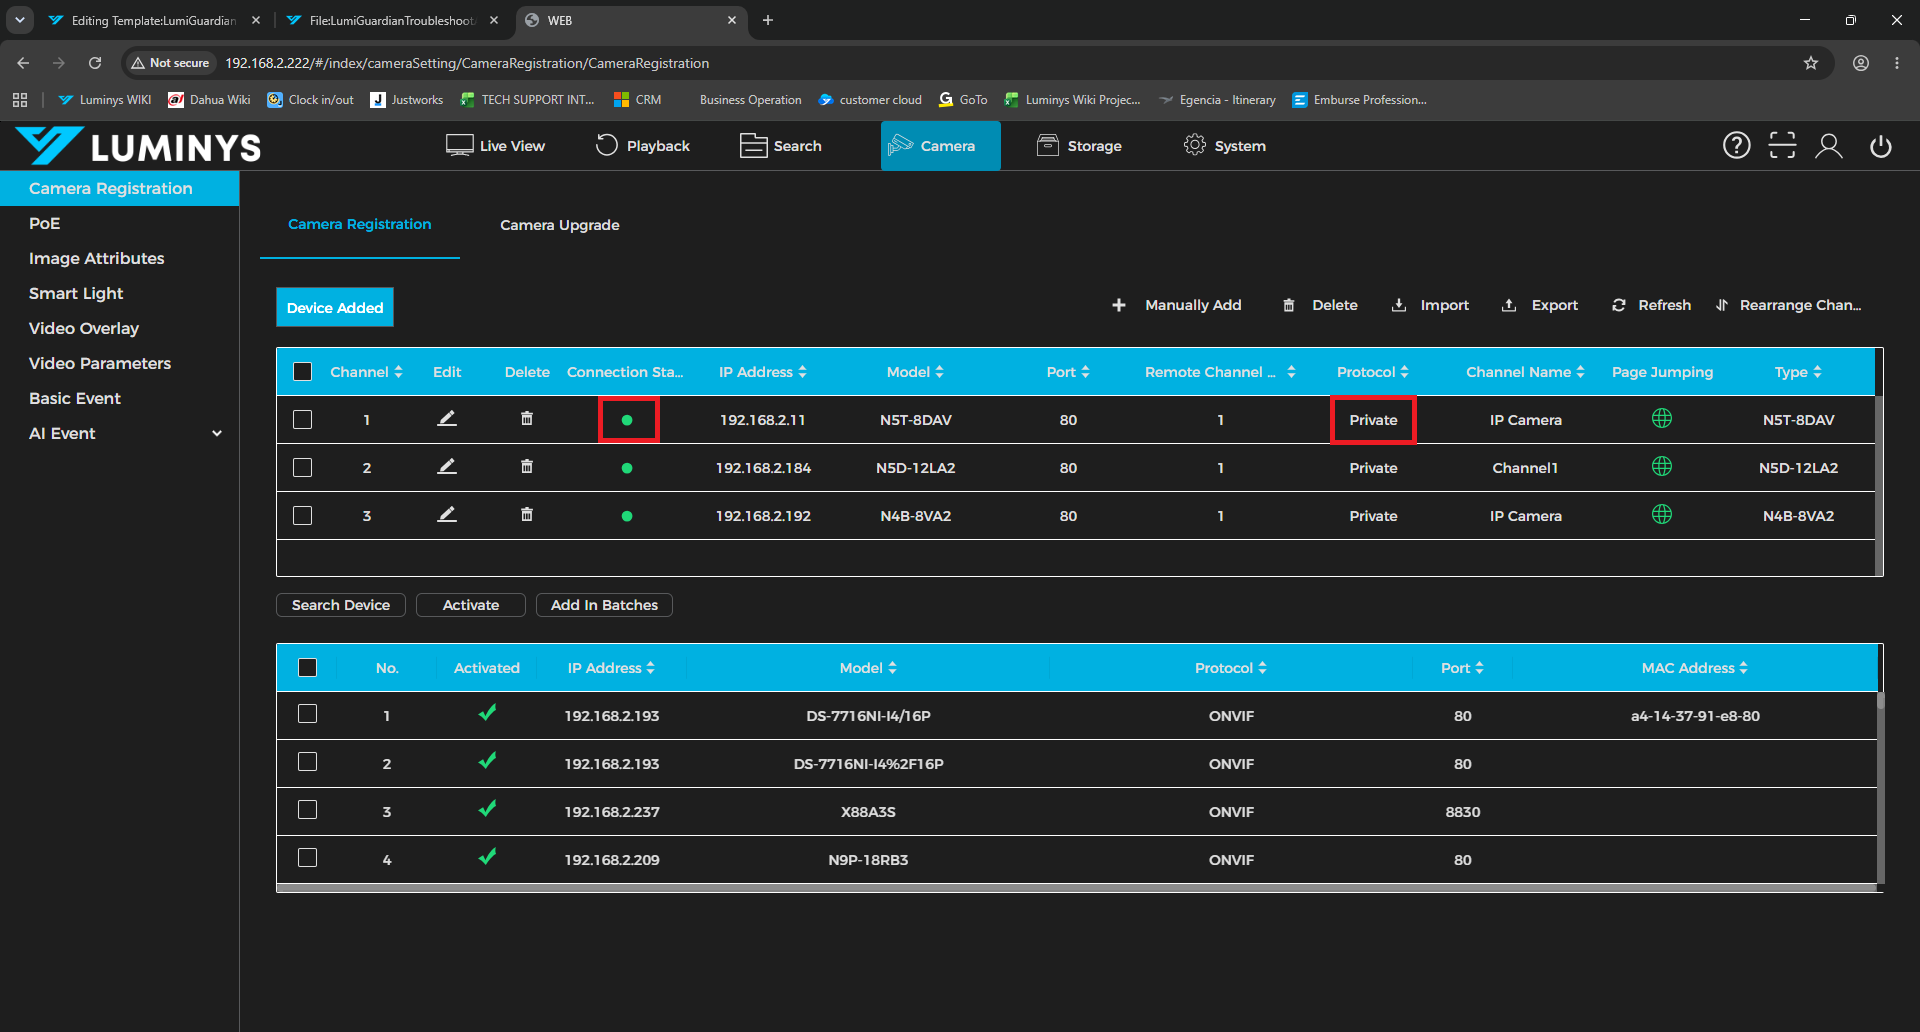Tick checkbox for searched device 192.168.2.237
This screenshot has height=1032, width=1920.
pyautogui.click(x=308, y=810)
